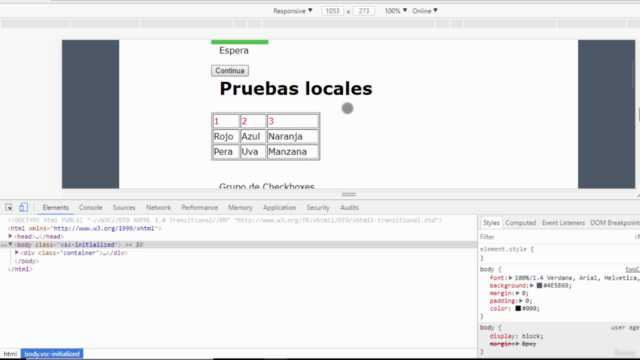This screenshot has width=640, height=360.
Task: Click table cell Manzana
Action: pyautogui.click(x=292, y=151)
